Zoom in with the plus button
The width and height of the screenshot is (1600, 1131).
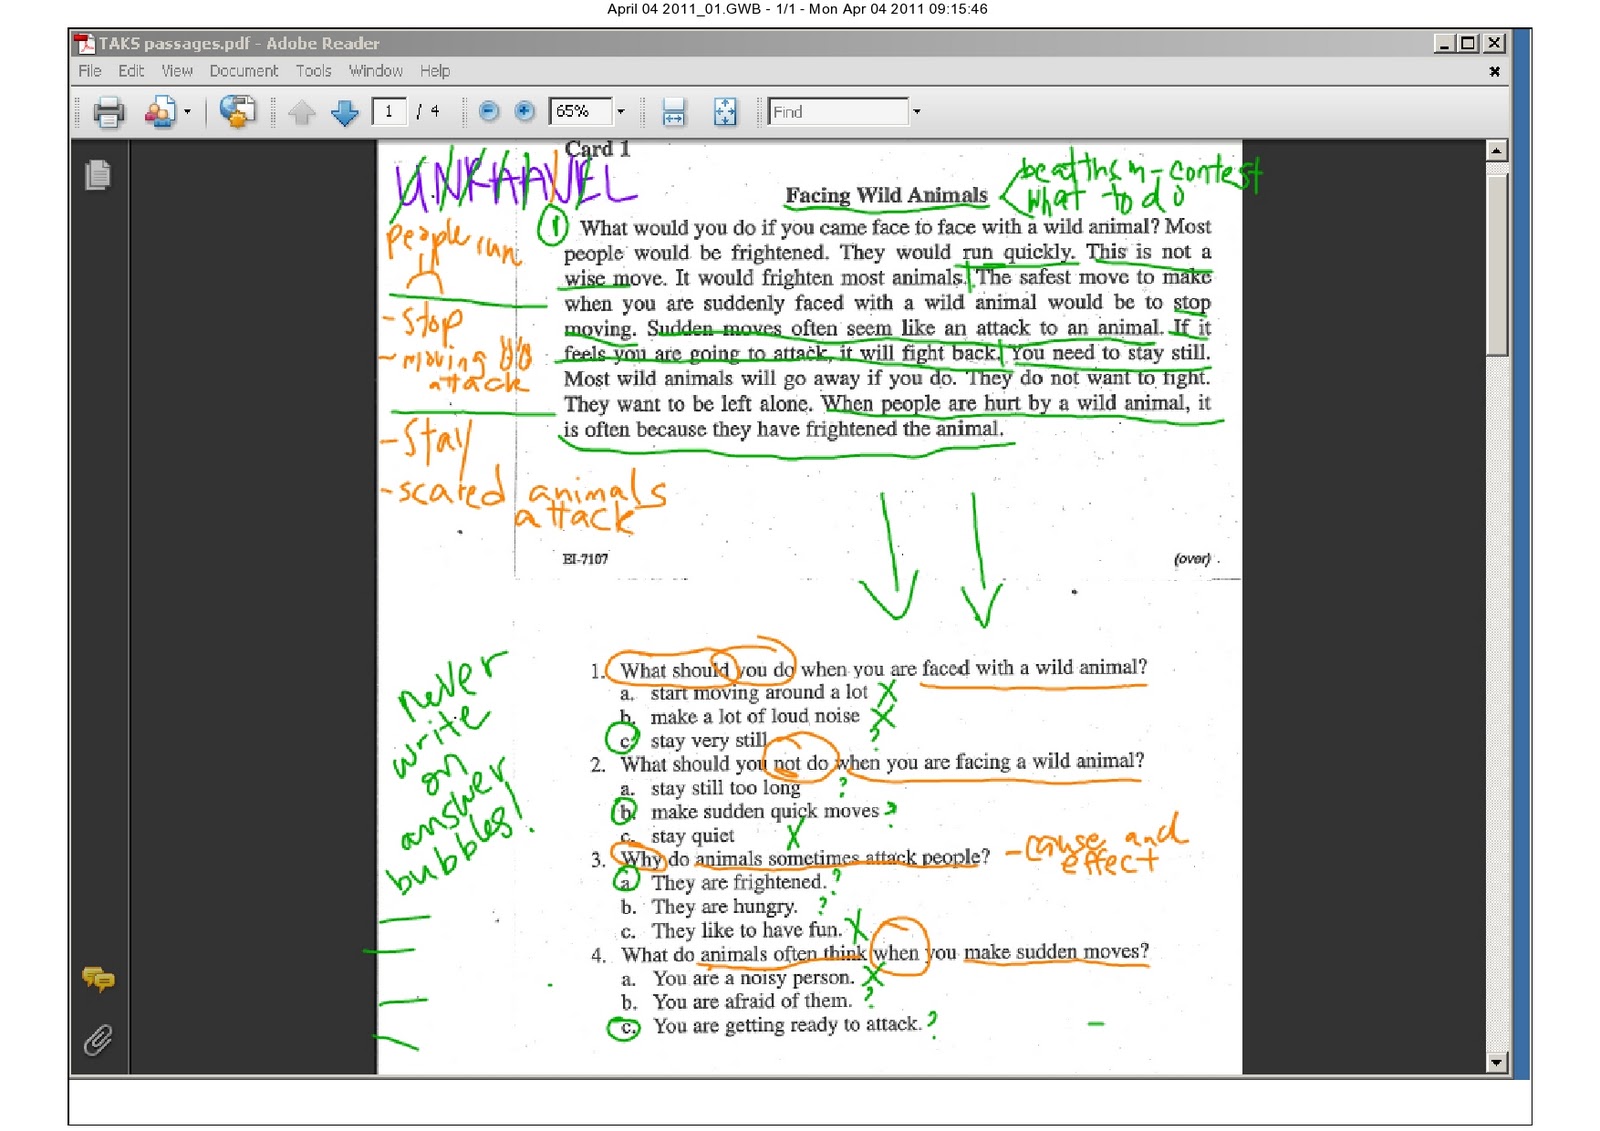tap(524, 111)
